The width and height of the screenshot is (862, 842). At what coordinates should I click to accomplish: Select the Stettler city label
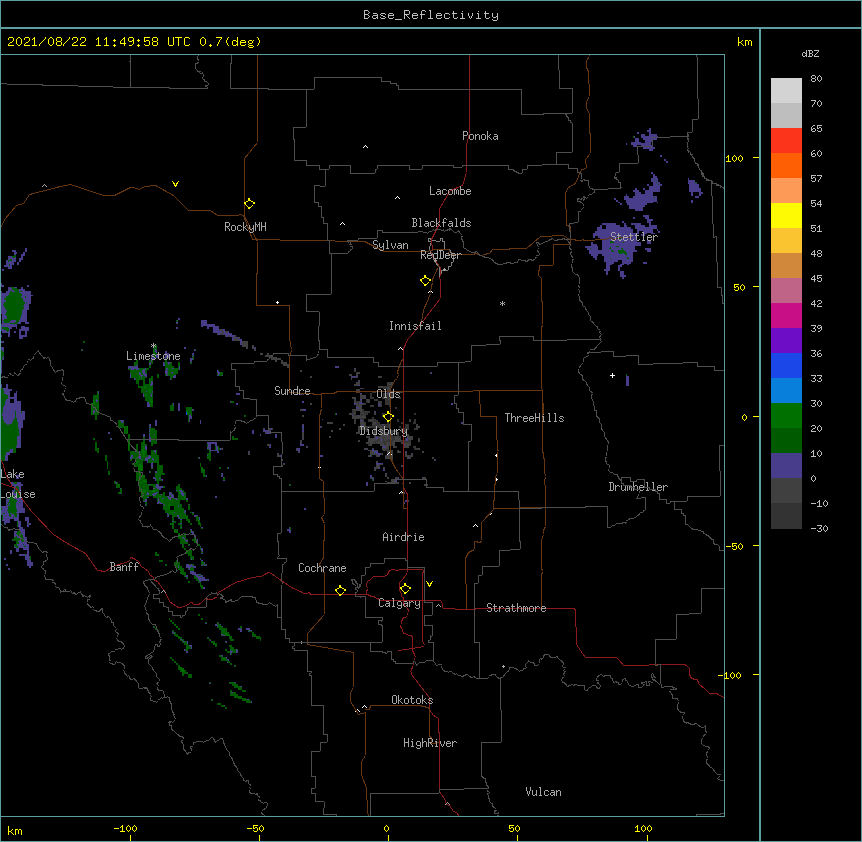coord(634,237)
